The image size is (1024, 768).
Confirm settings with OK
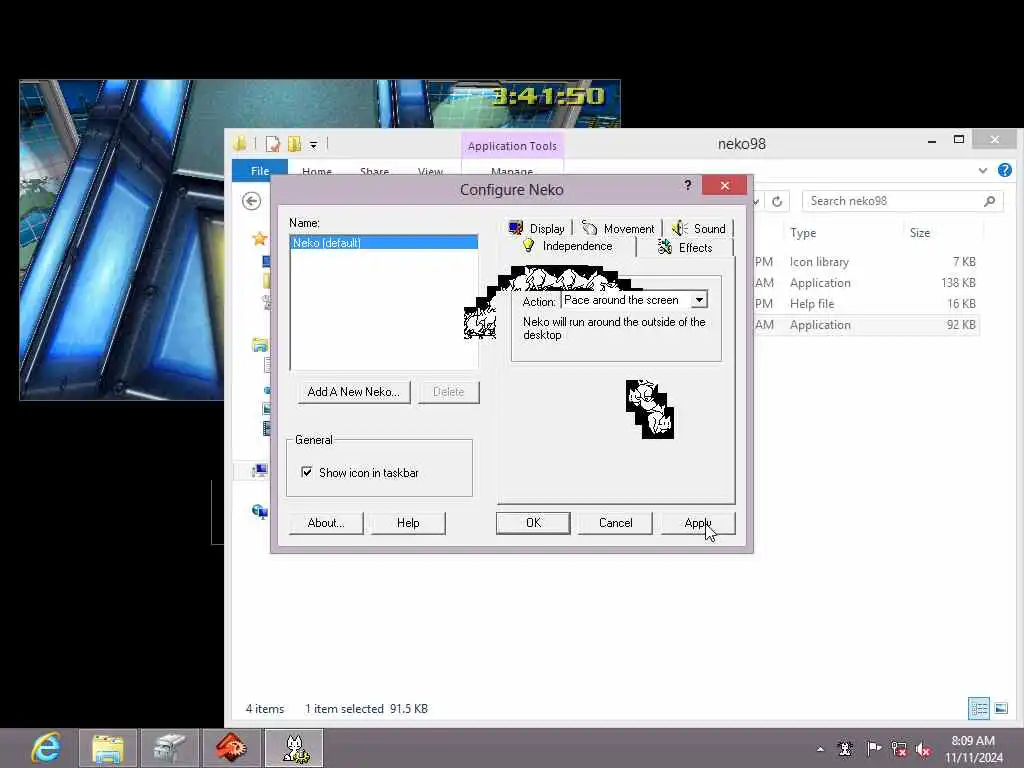(534, 523)
